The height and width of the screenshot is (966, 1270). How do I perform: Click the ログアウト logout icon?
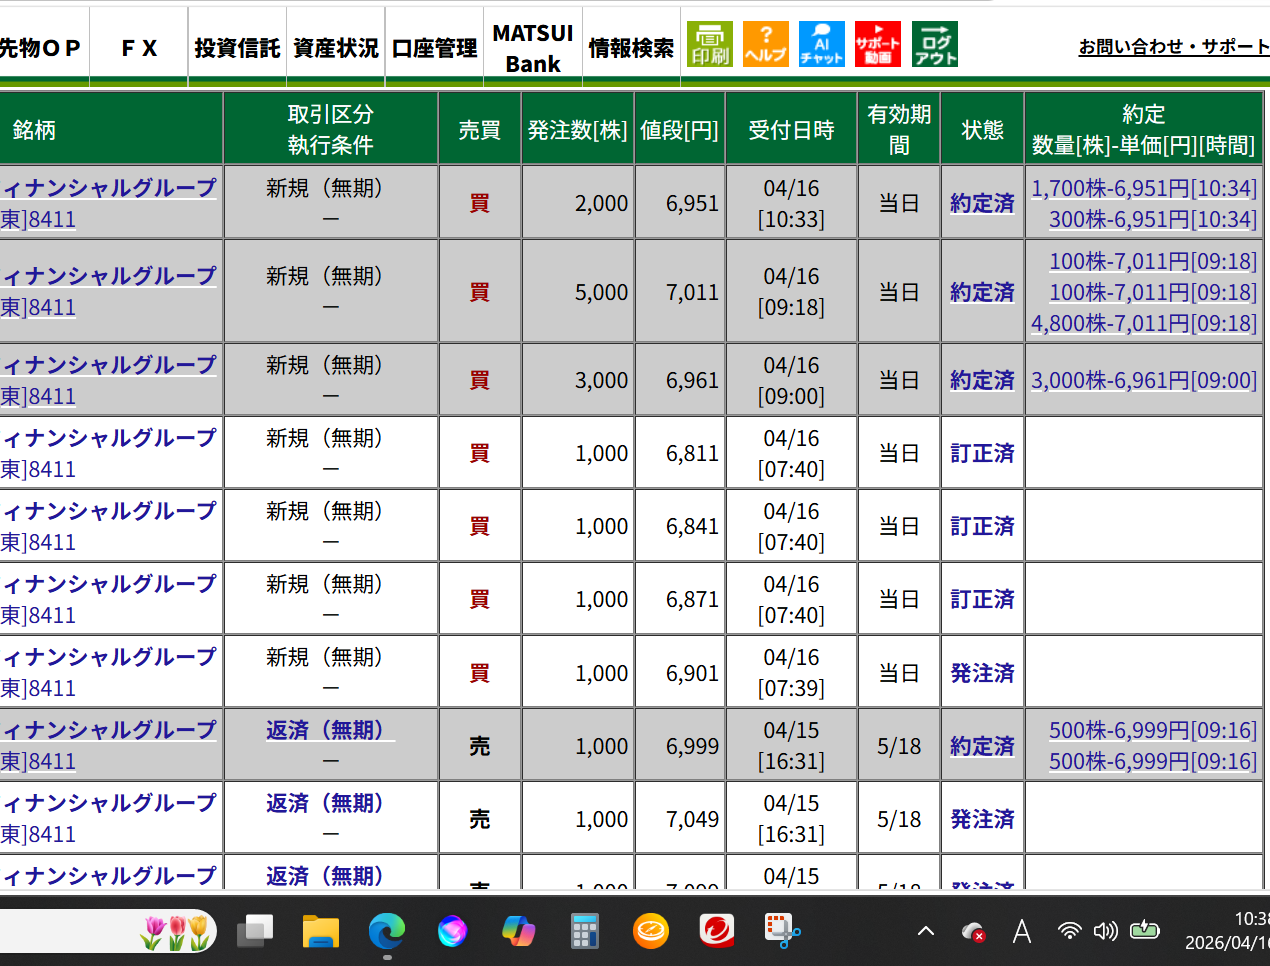(935, 44)
